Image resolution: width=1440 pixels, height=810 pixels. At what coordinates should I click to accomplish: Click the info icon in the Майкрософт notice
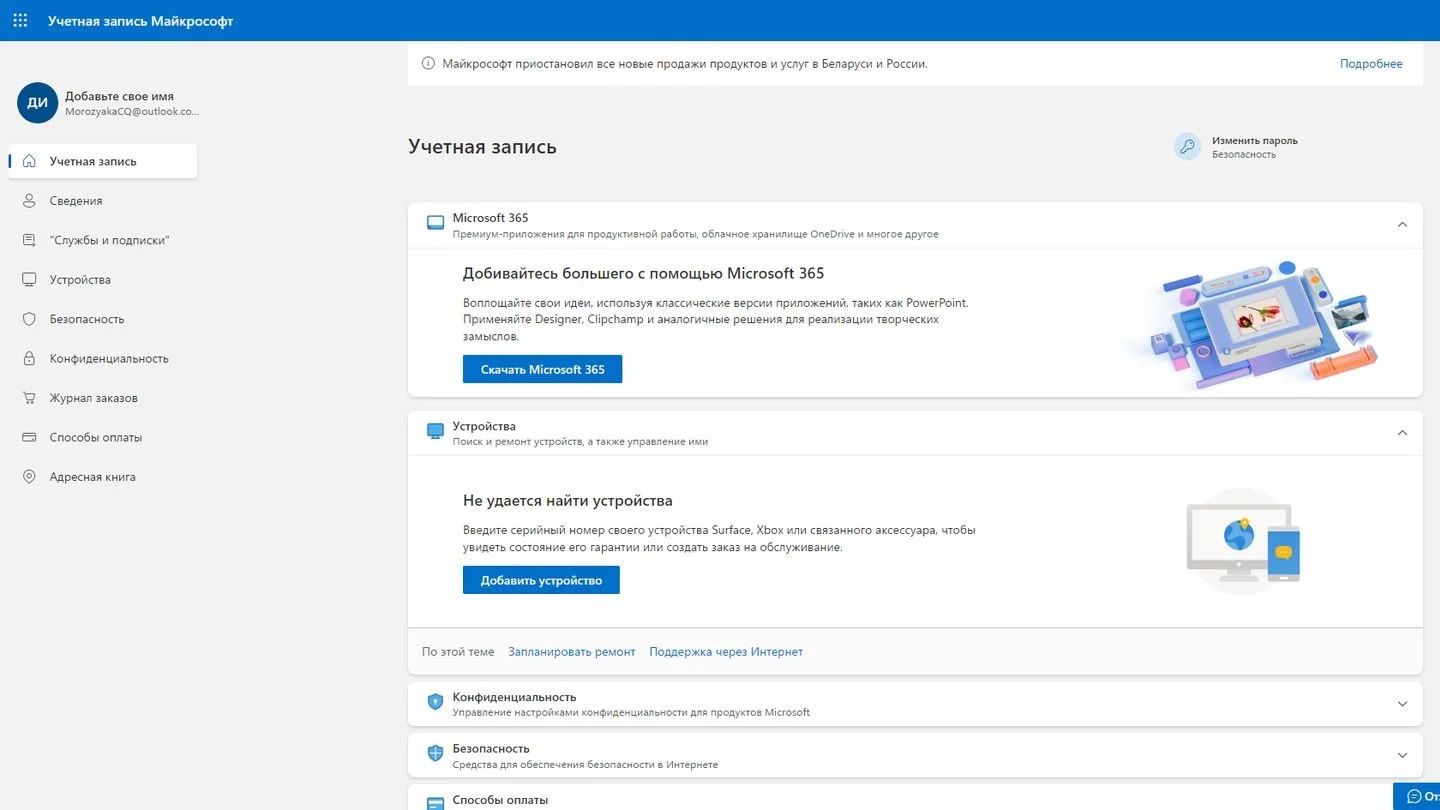click(428, 64)
